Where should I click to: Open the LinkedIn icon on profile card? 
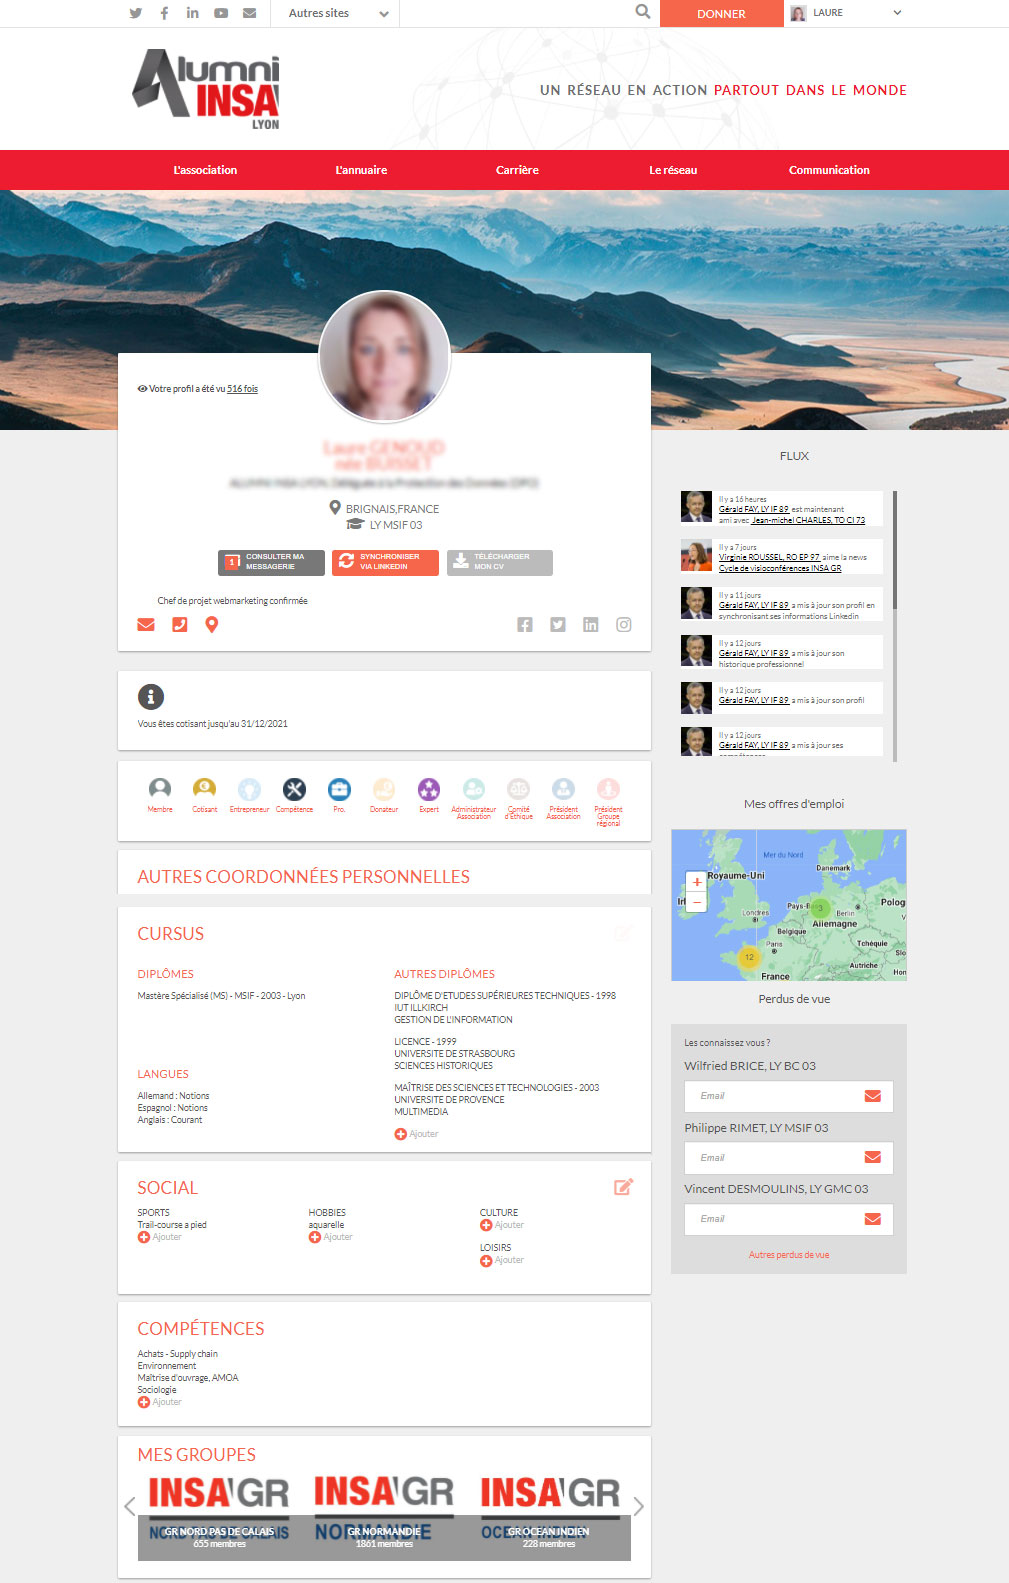591,625
